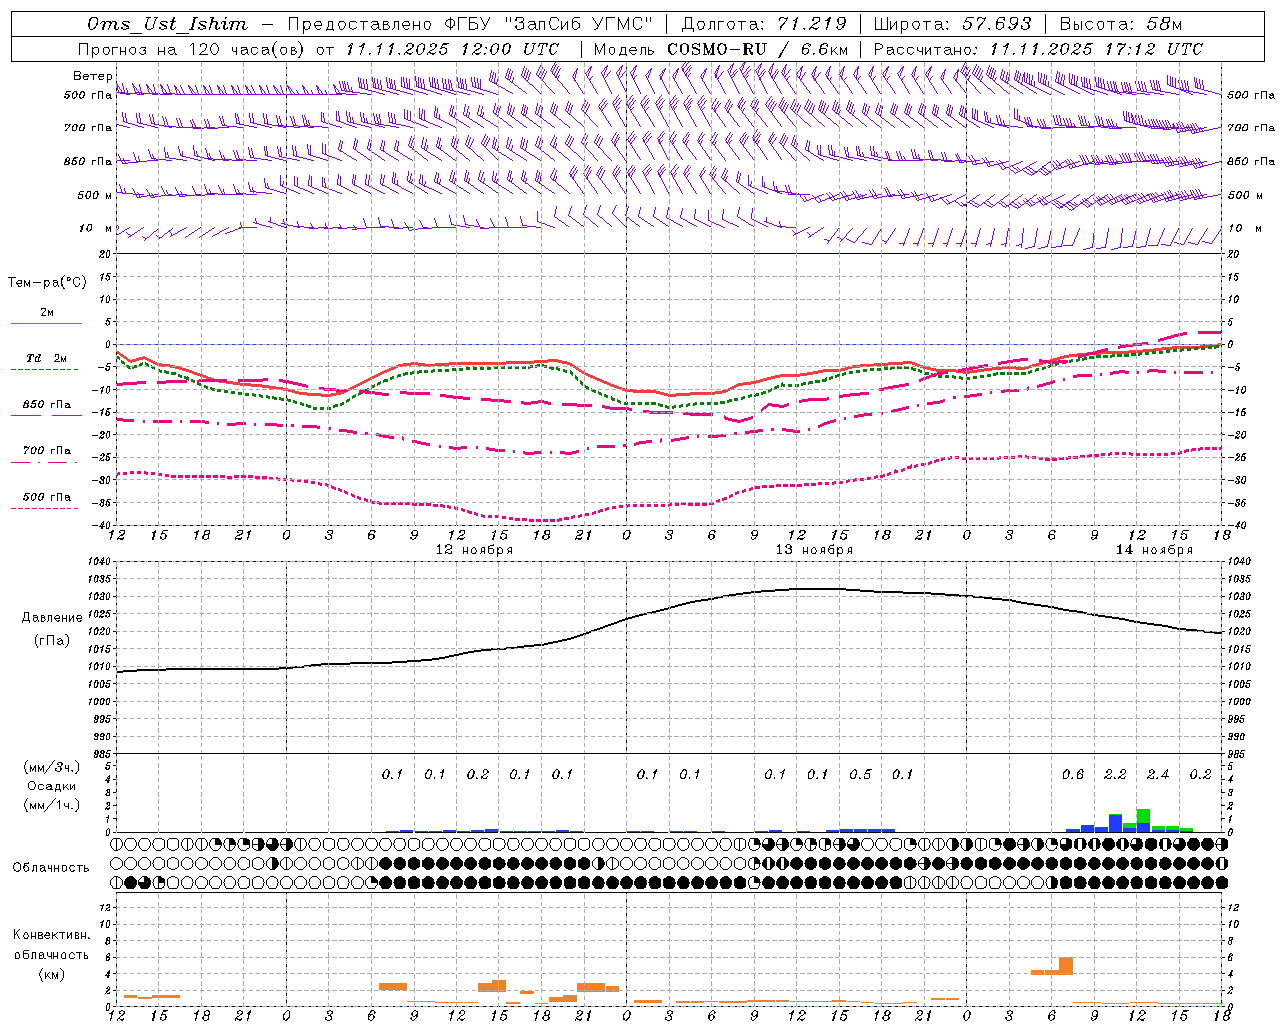The height and width of the screenshot is (1024, 1280).
Task: Click the 'Давление' pressure panel label
Action: [x=52, y=618]
